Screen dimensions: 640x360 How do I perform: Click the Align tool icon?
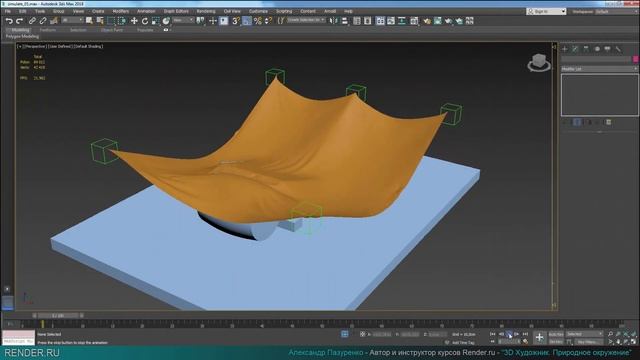344,21
